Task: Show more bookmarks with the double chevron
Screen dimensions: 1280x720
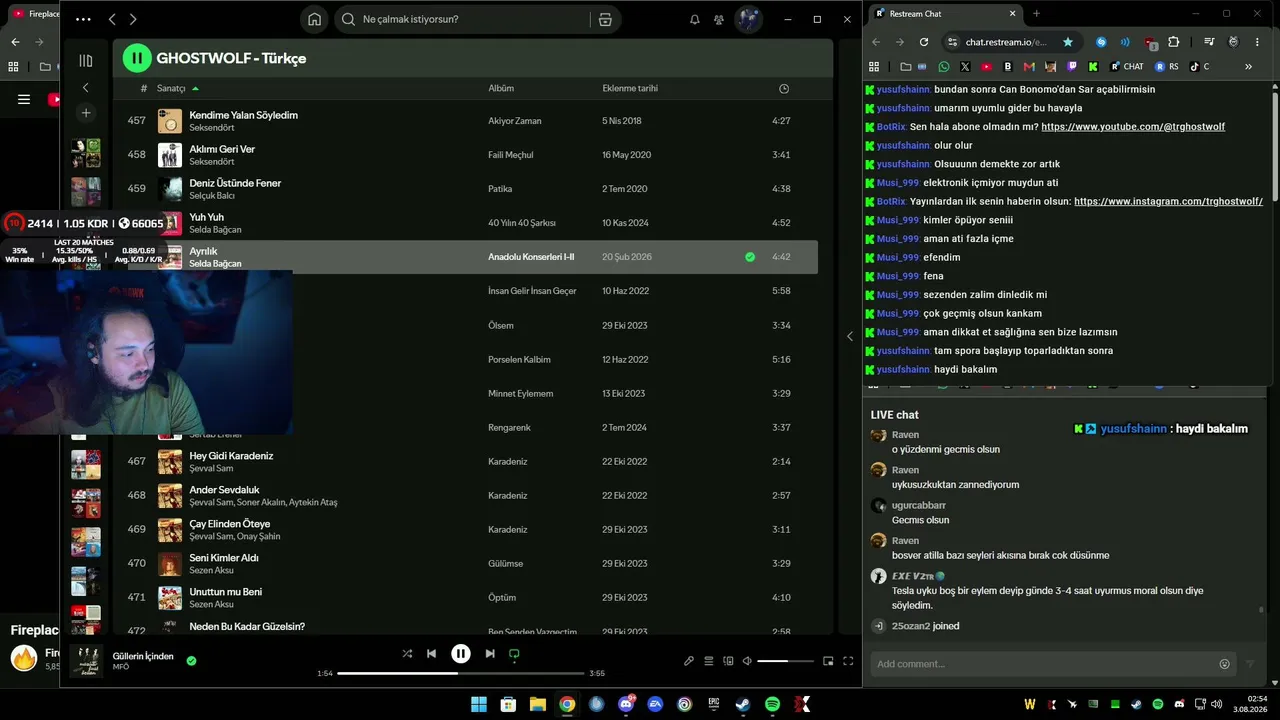Action: [x=1248, y=67]
